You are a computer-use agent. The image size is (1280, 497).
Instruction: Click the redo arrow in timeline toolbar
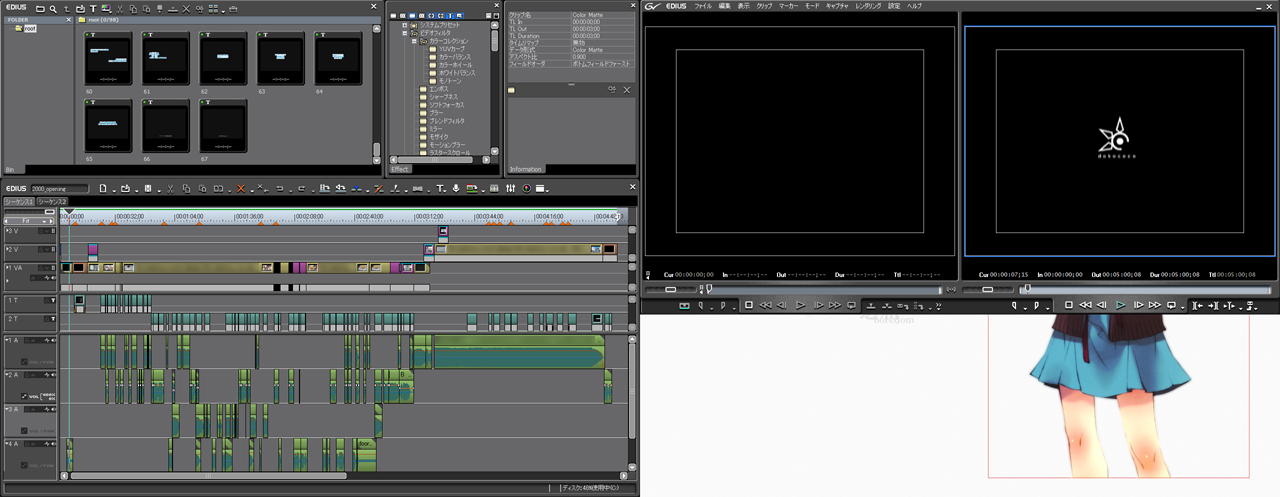[302, 189]
